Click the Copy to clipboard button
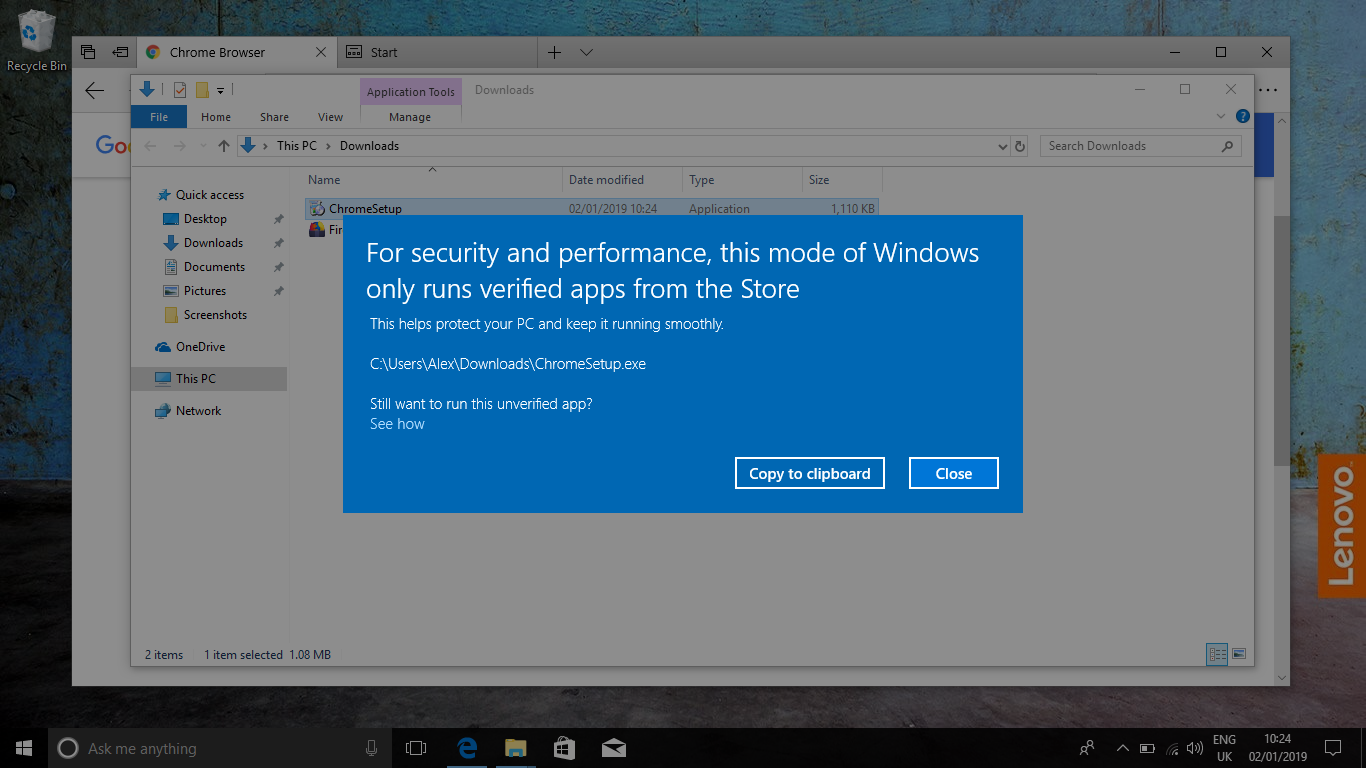 810,472
